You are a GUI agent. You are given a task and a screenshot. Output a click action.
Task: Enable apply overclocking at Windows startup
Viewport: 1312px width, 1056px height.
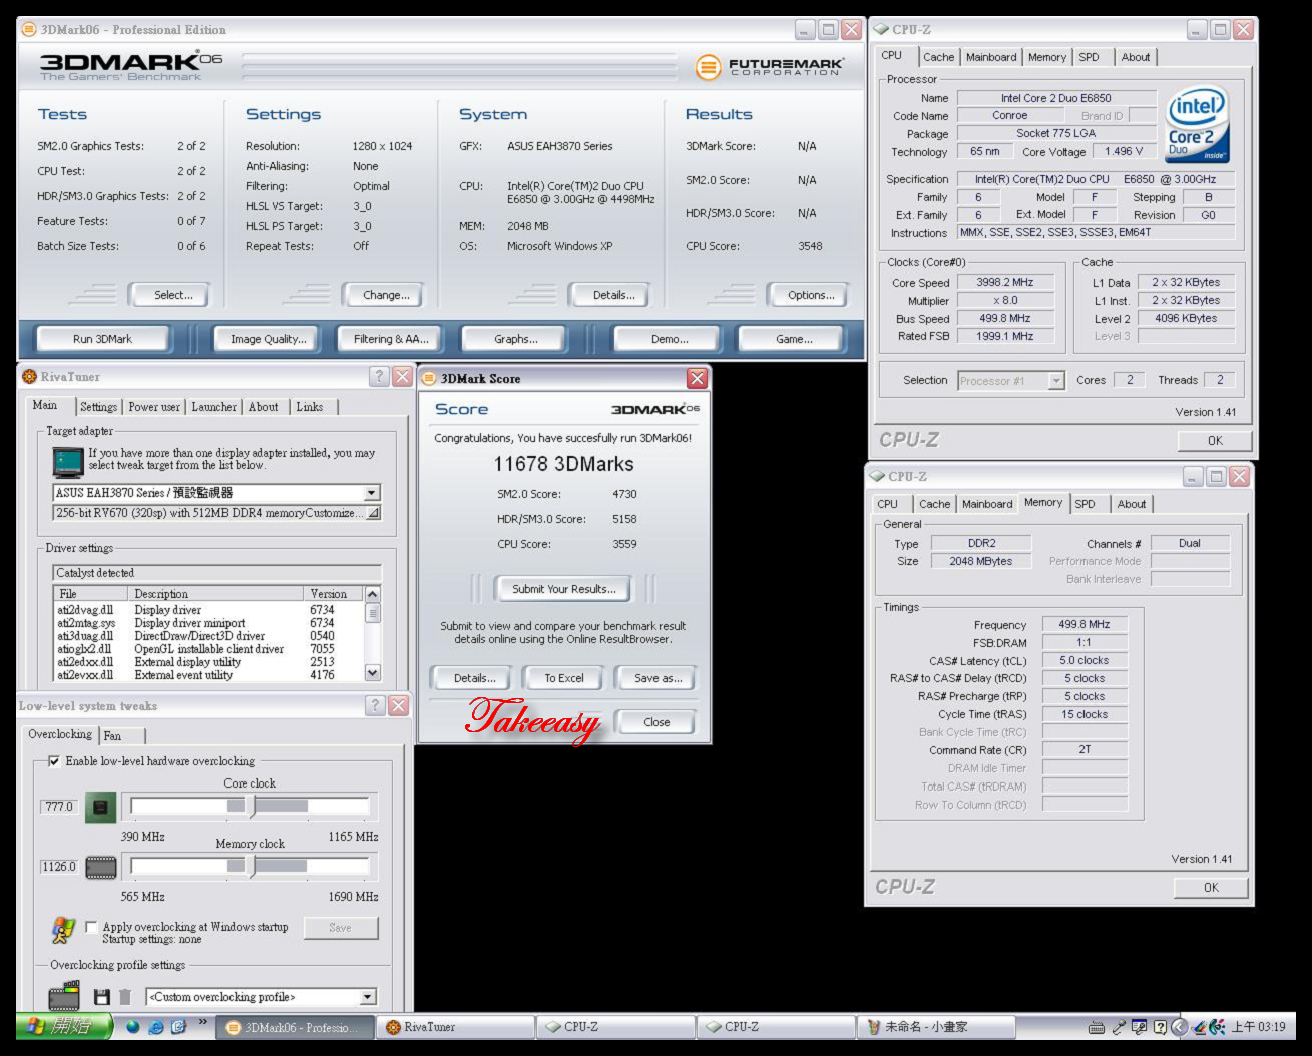click(x=91, y=927)
